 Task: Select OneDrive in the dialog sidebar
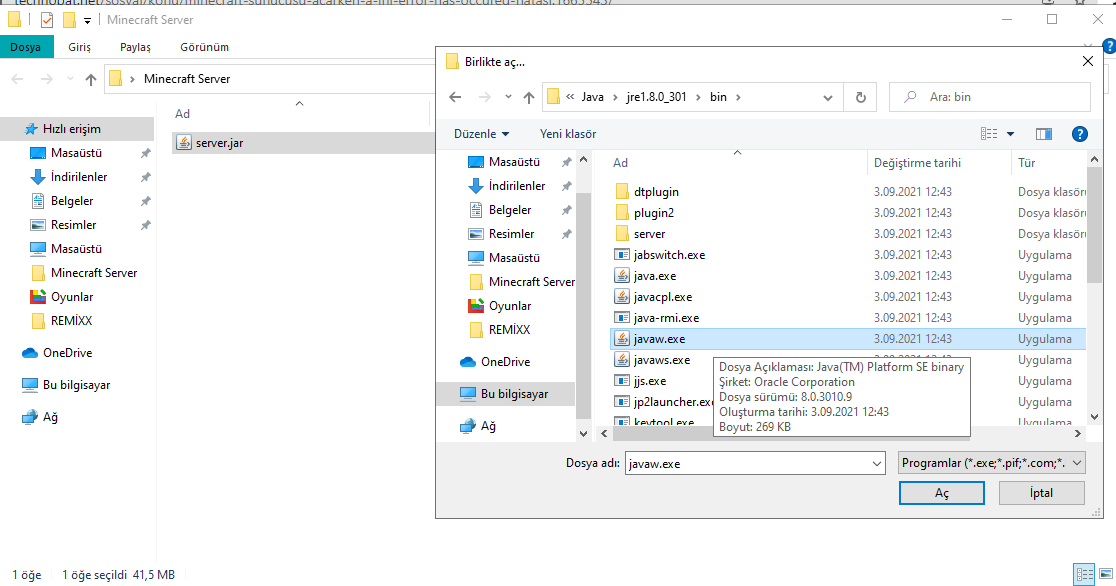pyautogui.click(x=505, y=362)
